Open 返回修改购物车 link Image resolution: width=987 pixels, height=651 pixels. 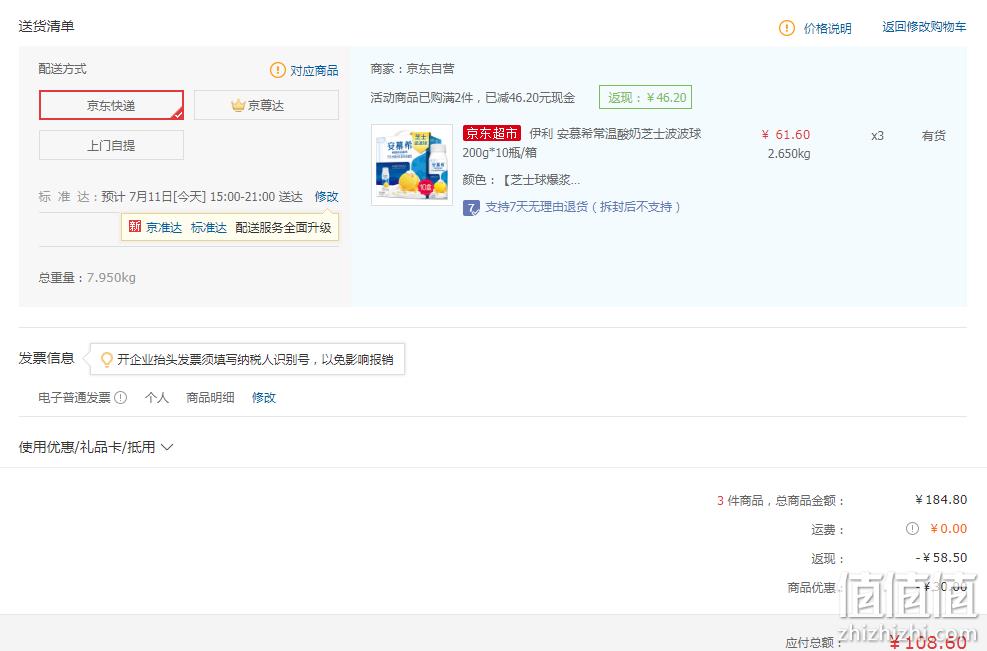[x=924, y=26]
